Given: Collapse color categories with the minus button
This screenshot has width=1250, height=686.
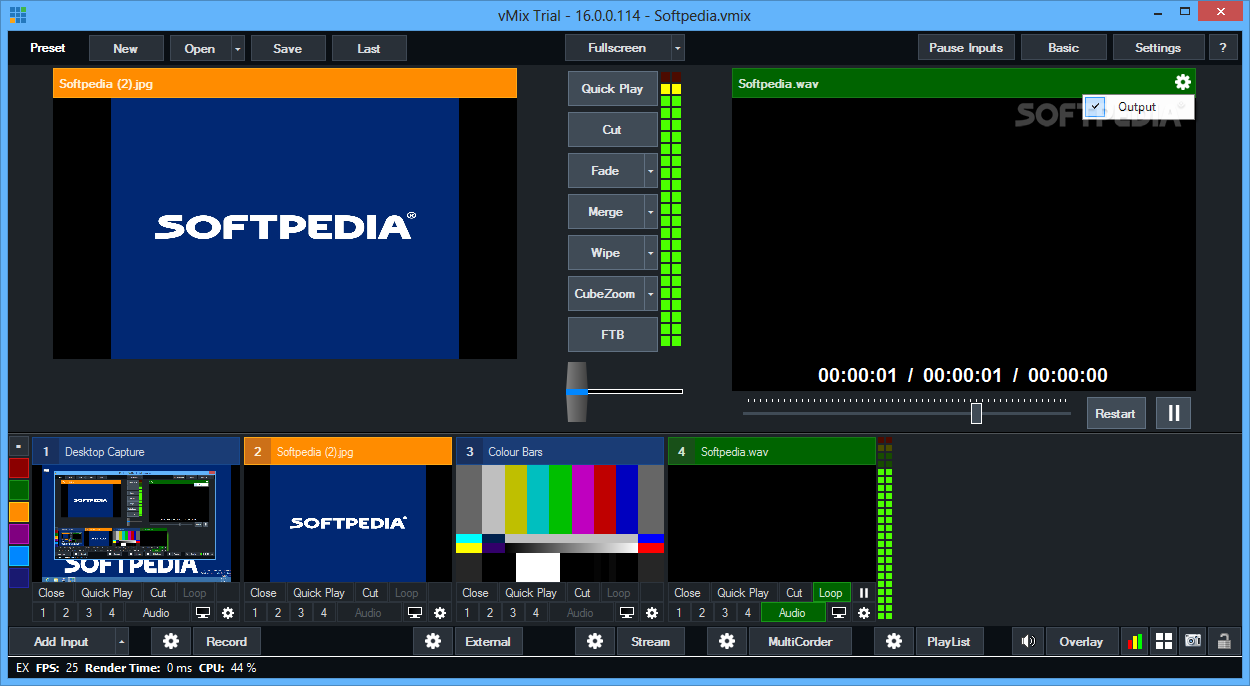Looking at the screenshot, I should [19, 445].
